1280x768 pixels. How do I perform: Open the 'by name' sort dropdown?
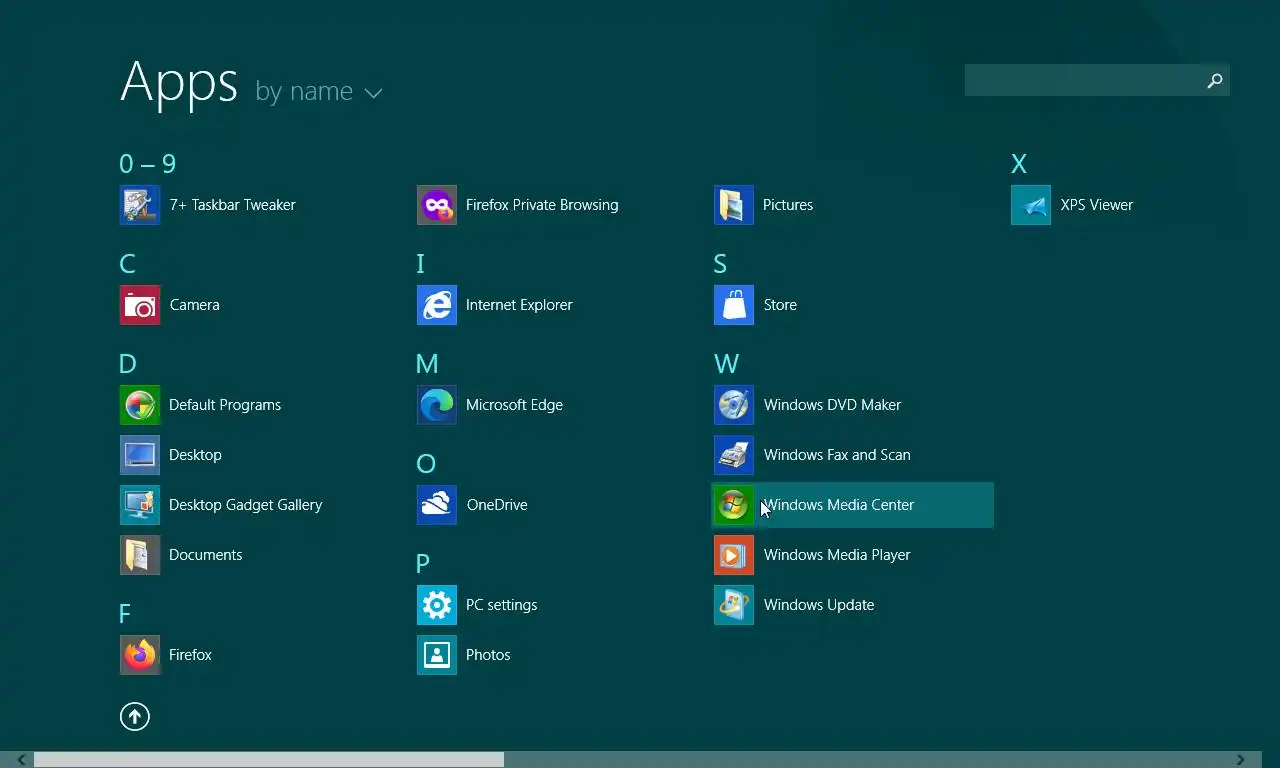tap(319, 91)
